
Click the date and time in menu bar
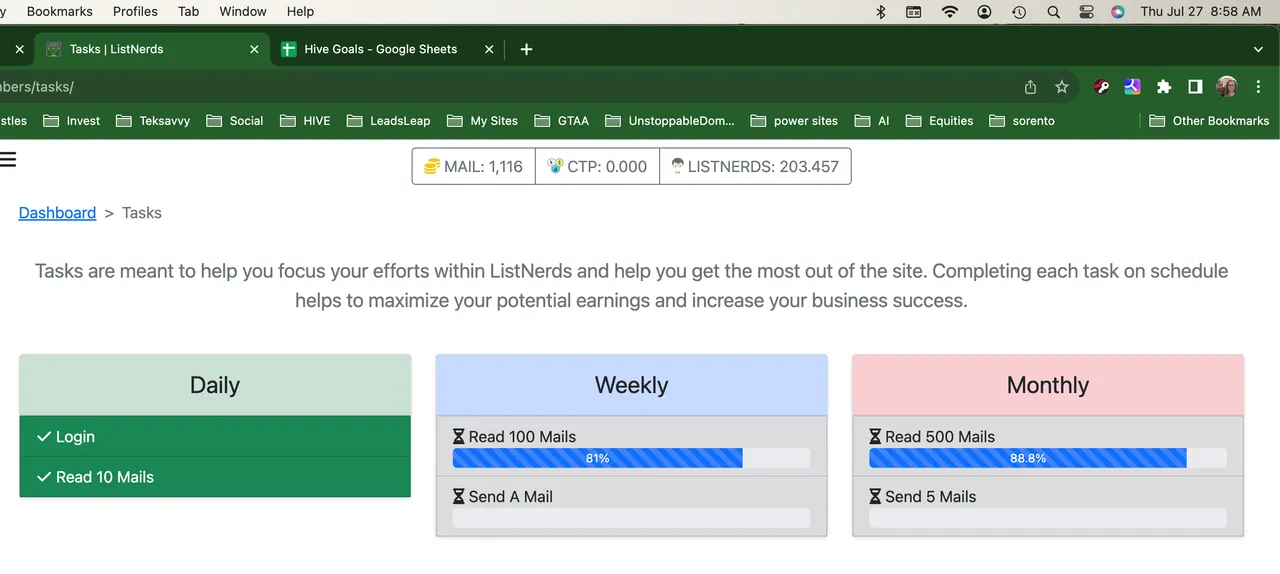[1200, 12]
